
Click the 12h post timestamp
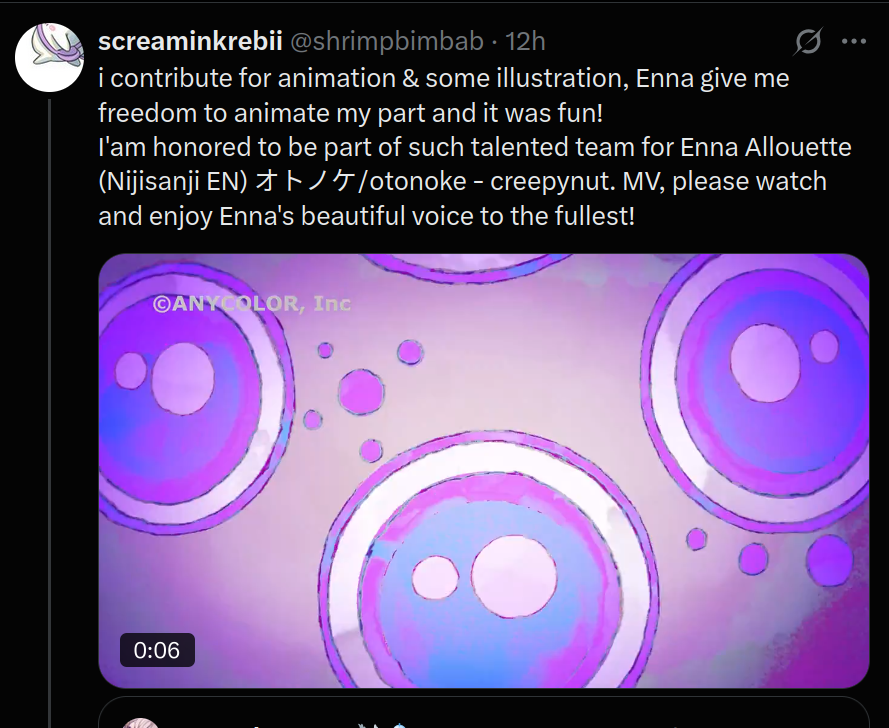tap(526, 41)
